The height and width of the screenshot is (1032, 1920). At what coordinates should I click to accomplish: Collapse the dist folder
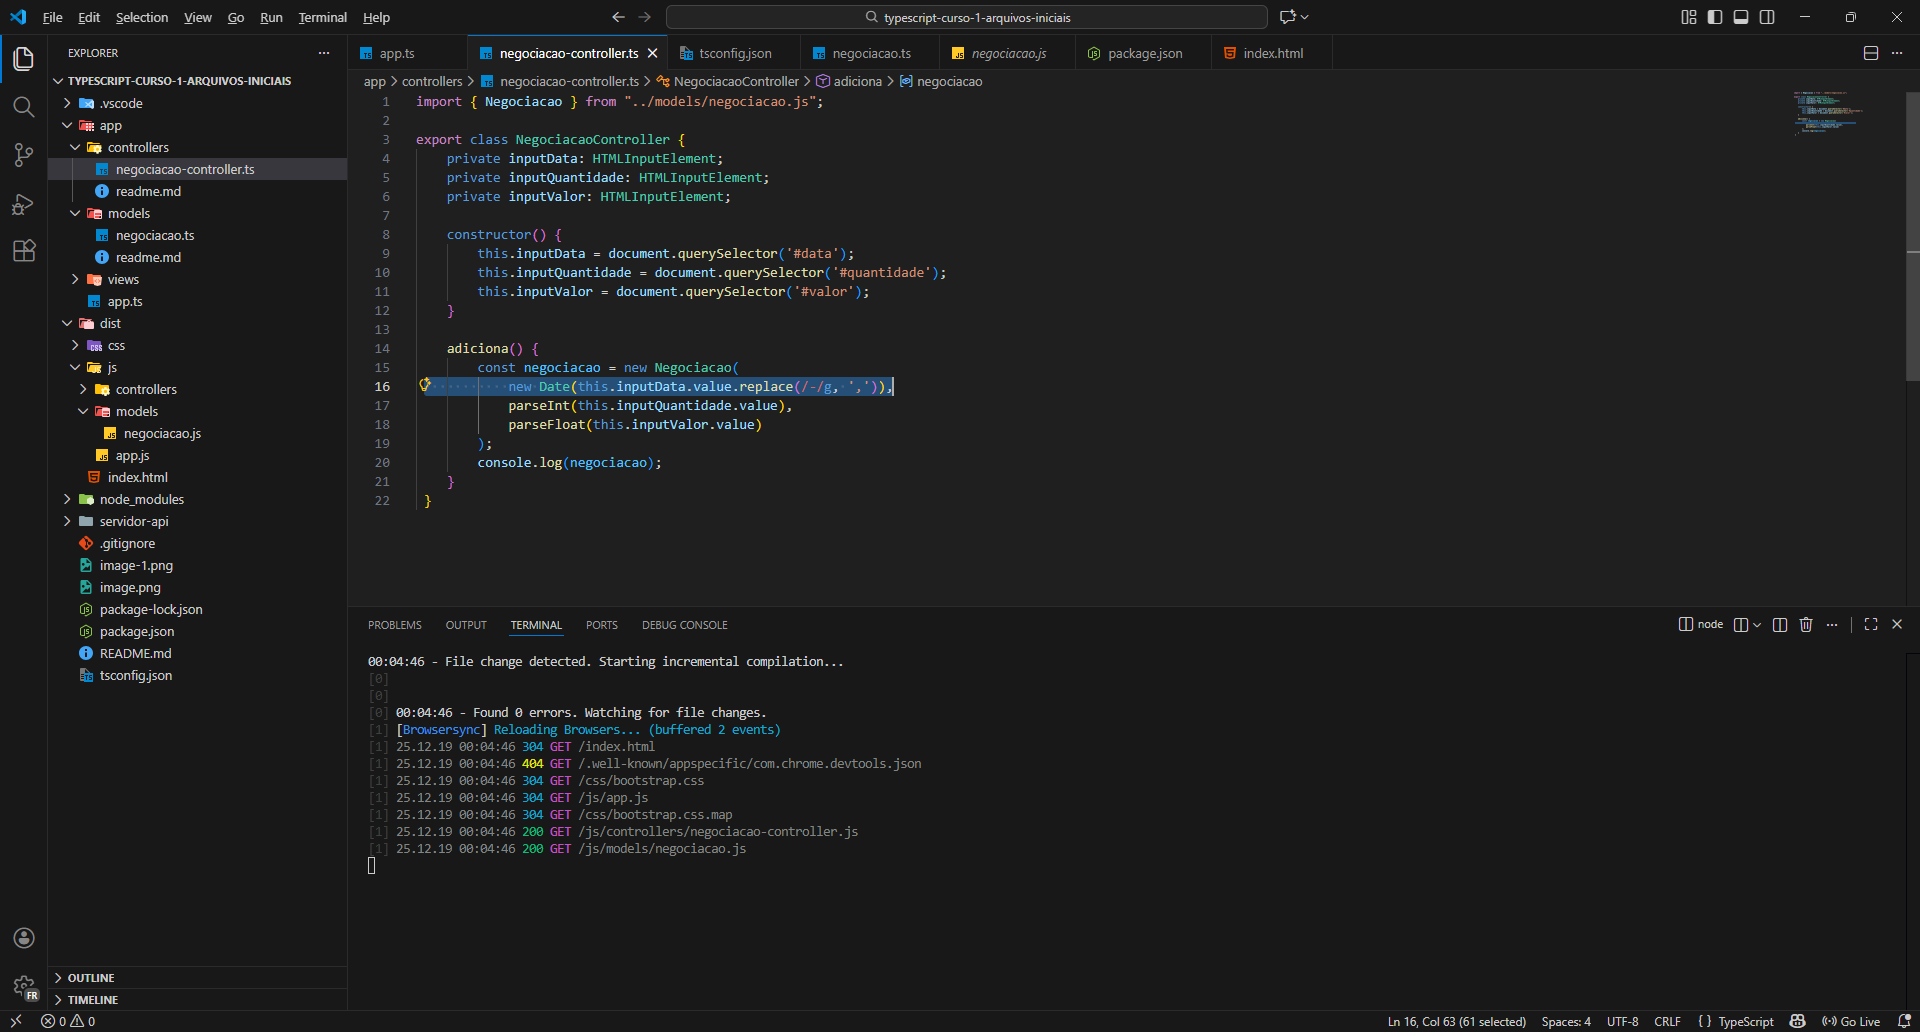[x=110, y=324]
